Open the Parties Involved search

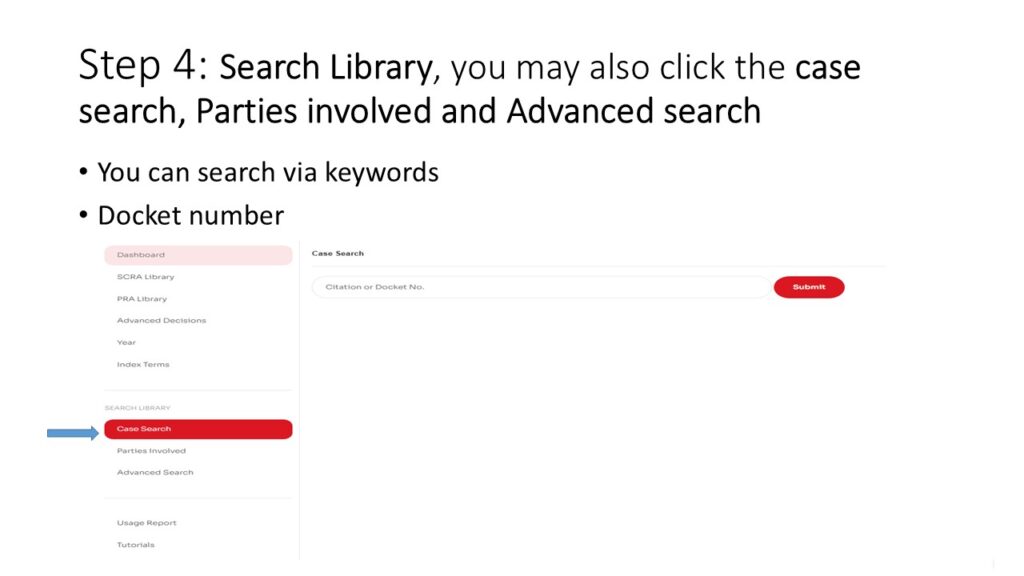pyautogui.click(x=151, y=451)
